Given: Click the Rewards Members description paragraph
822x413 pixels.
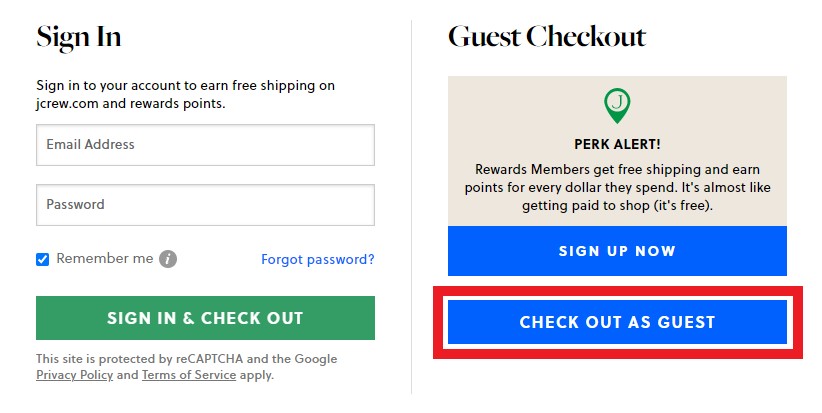Looking at the screenshot, I should 617,187.
